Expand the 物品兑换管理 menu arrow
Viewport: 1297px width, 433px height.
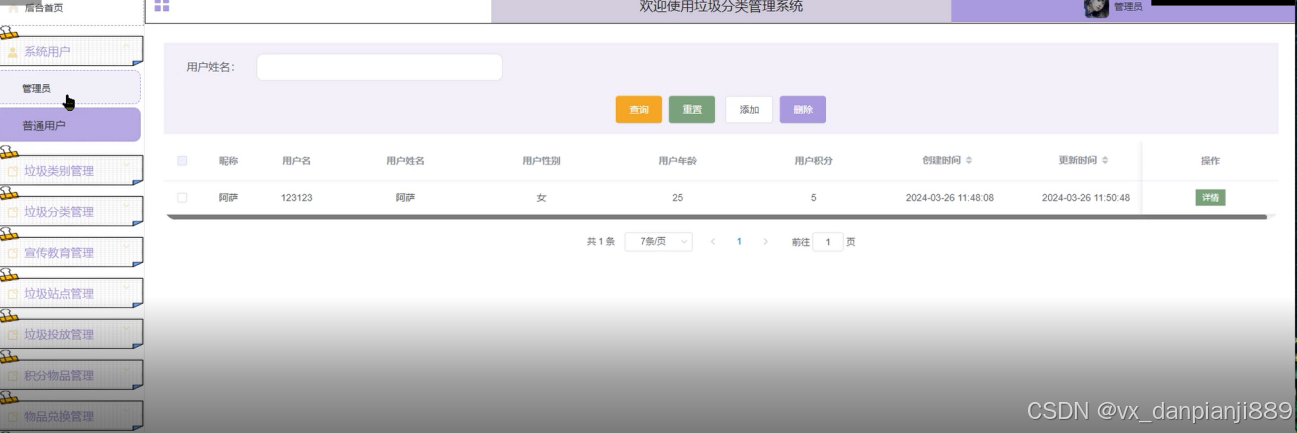(x=126, y=412)
